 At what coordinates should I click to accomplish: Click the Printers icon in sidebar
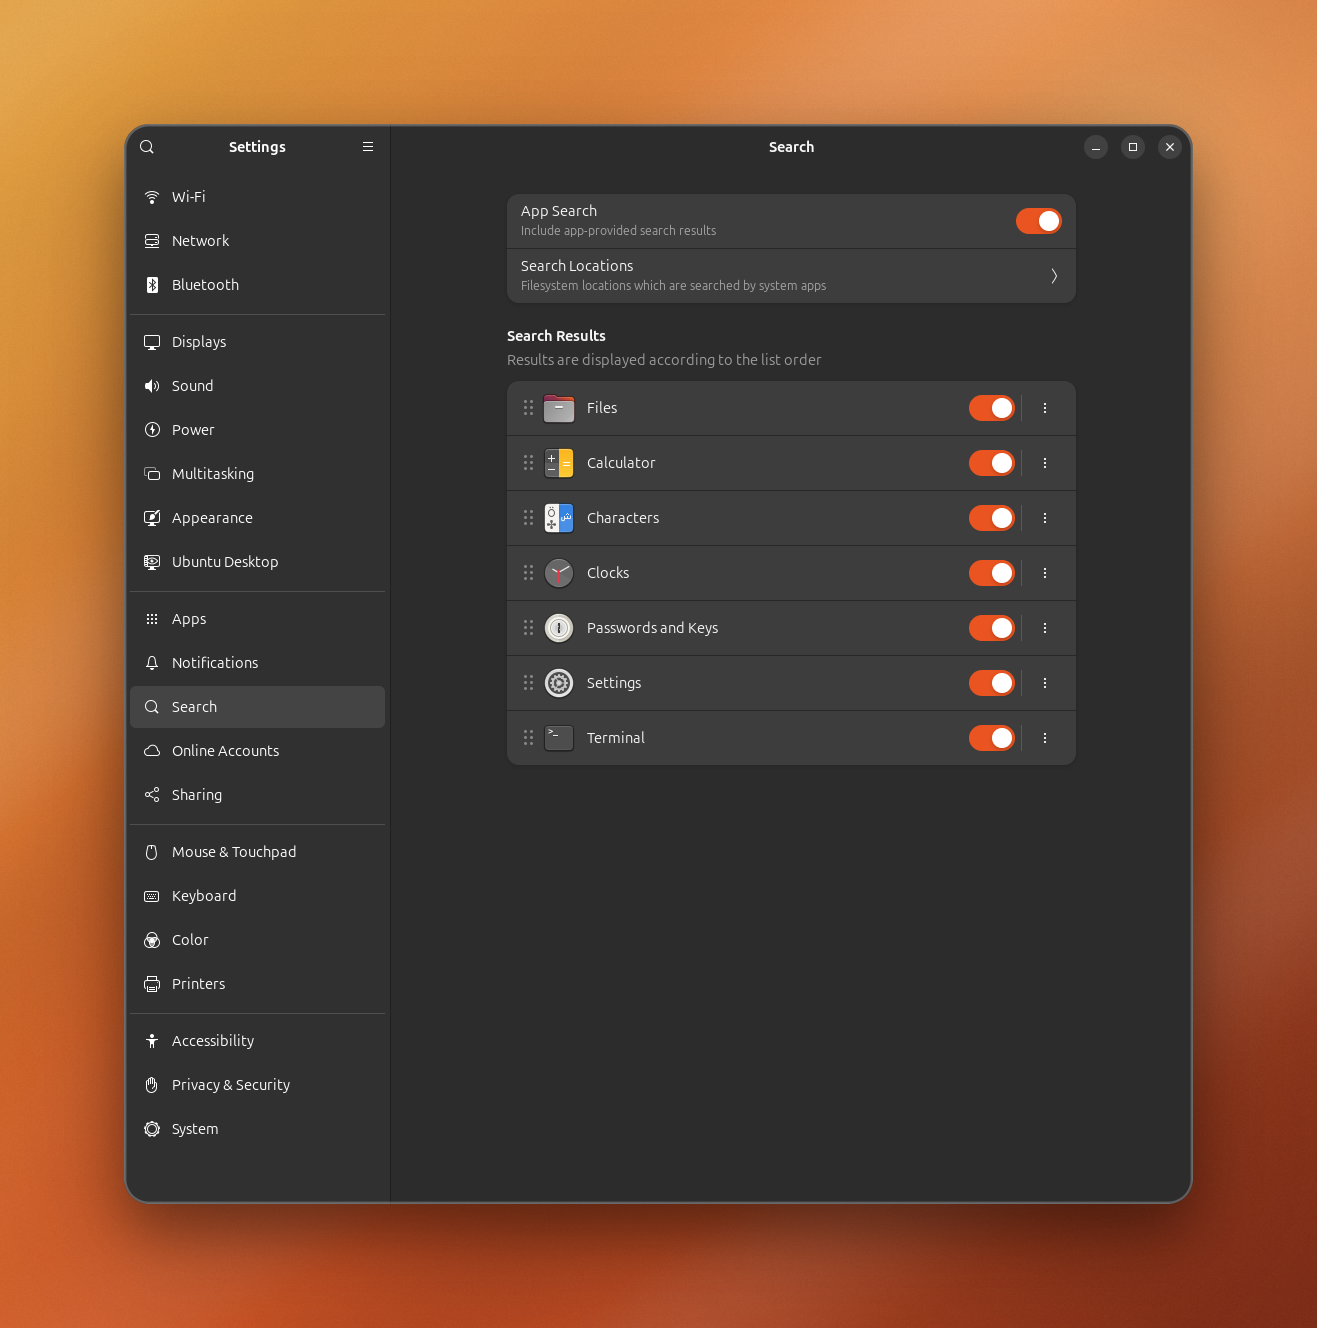point(152,984)
